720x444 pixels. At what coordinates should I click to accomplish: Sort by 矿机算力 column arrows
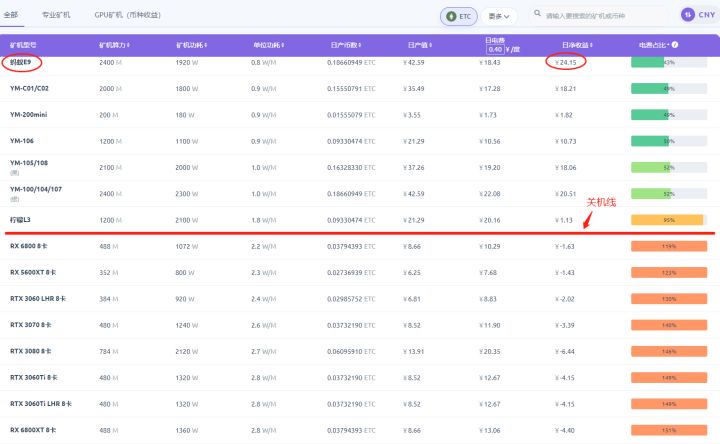click(x=128, y=46)
